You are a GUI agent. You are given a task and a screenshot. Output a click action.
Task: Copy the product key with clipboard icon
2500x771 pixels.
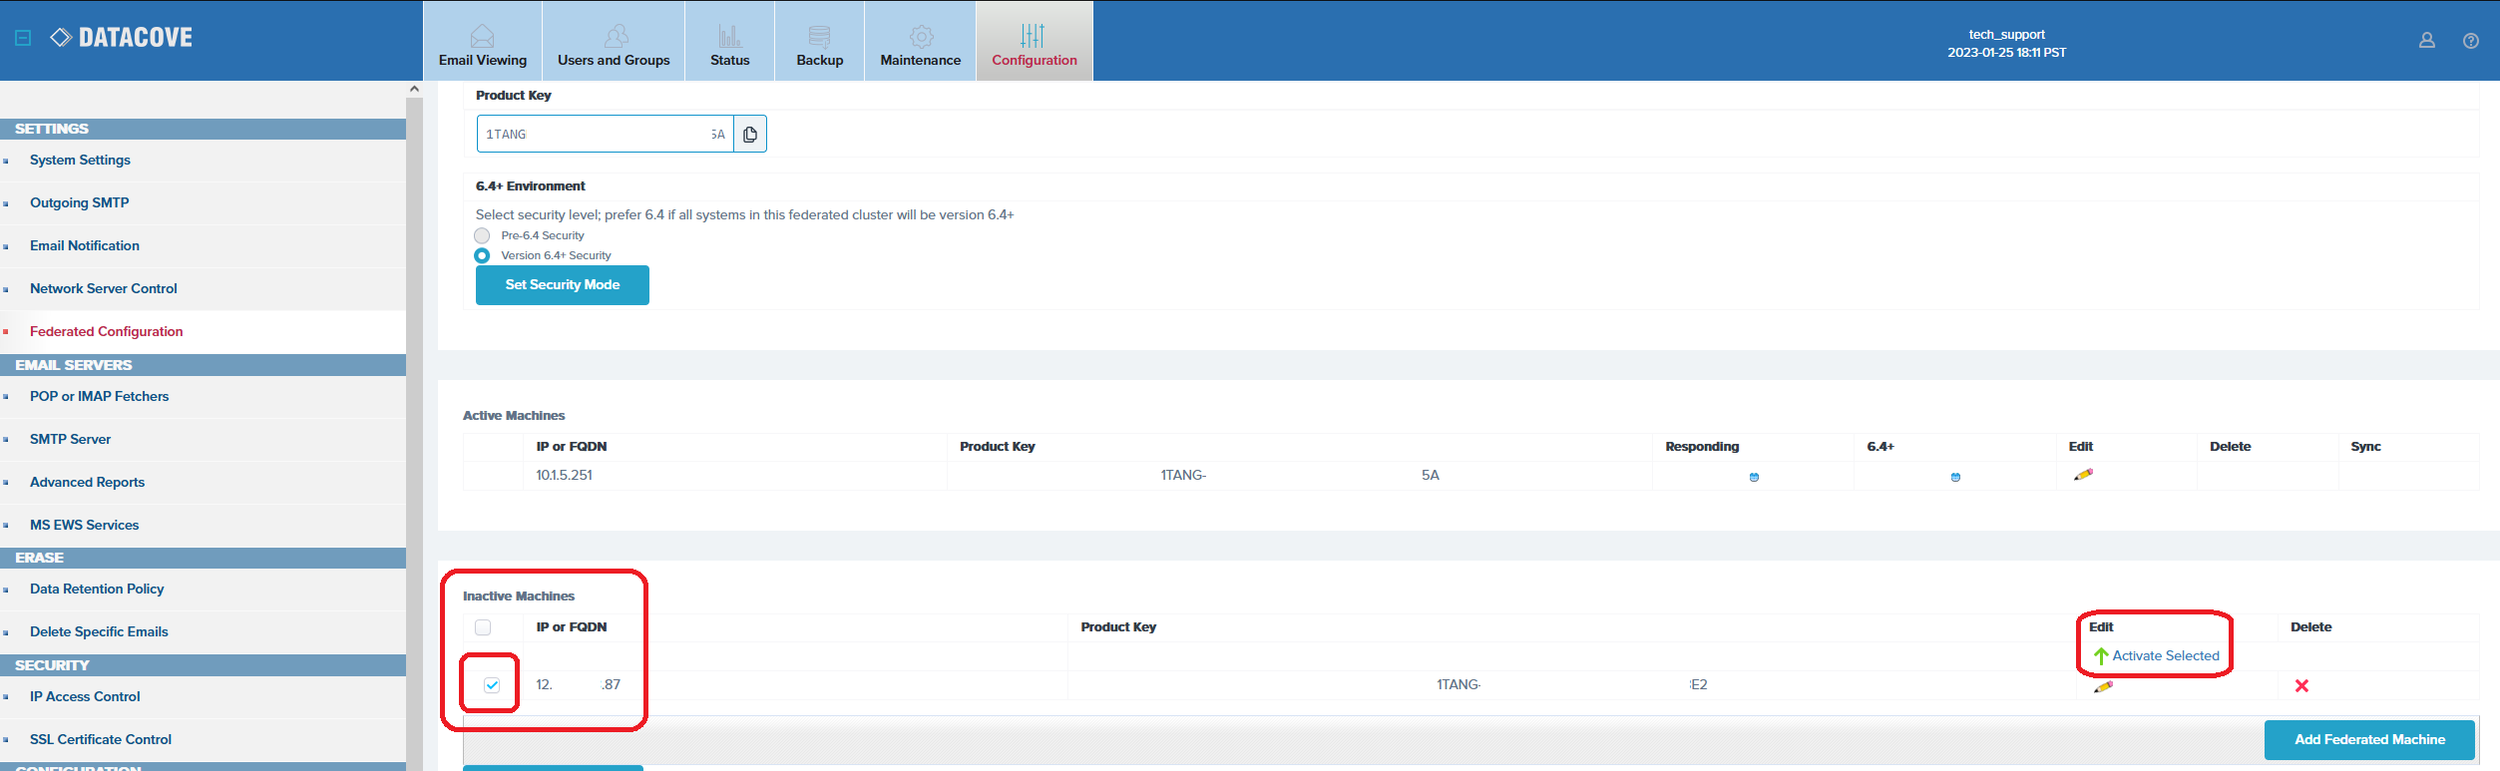point(750,134)
